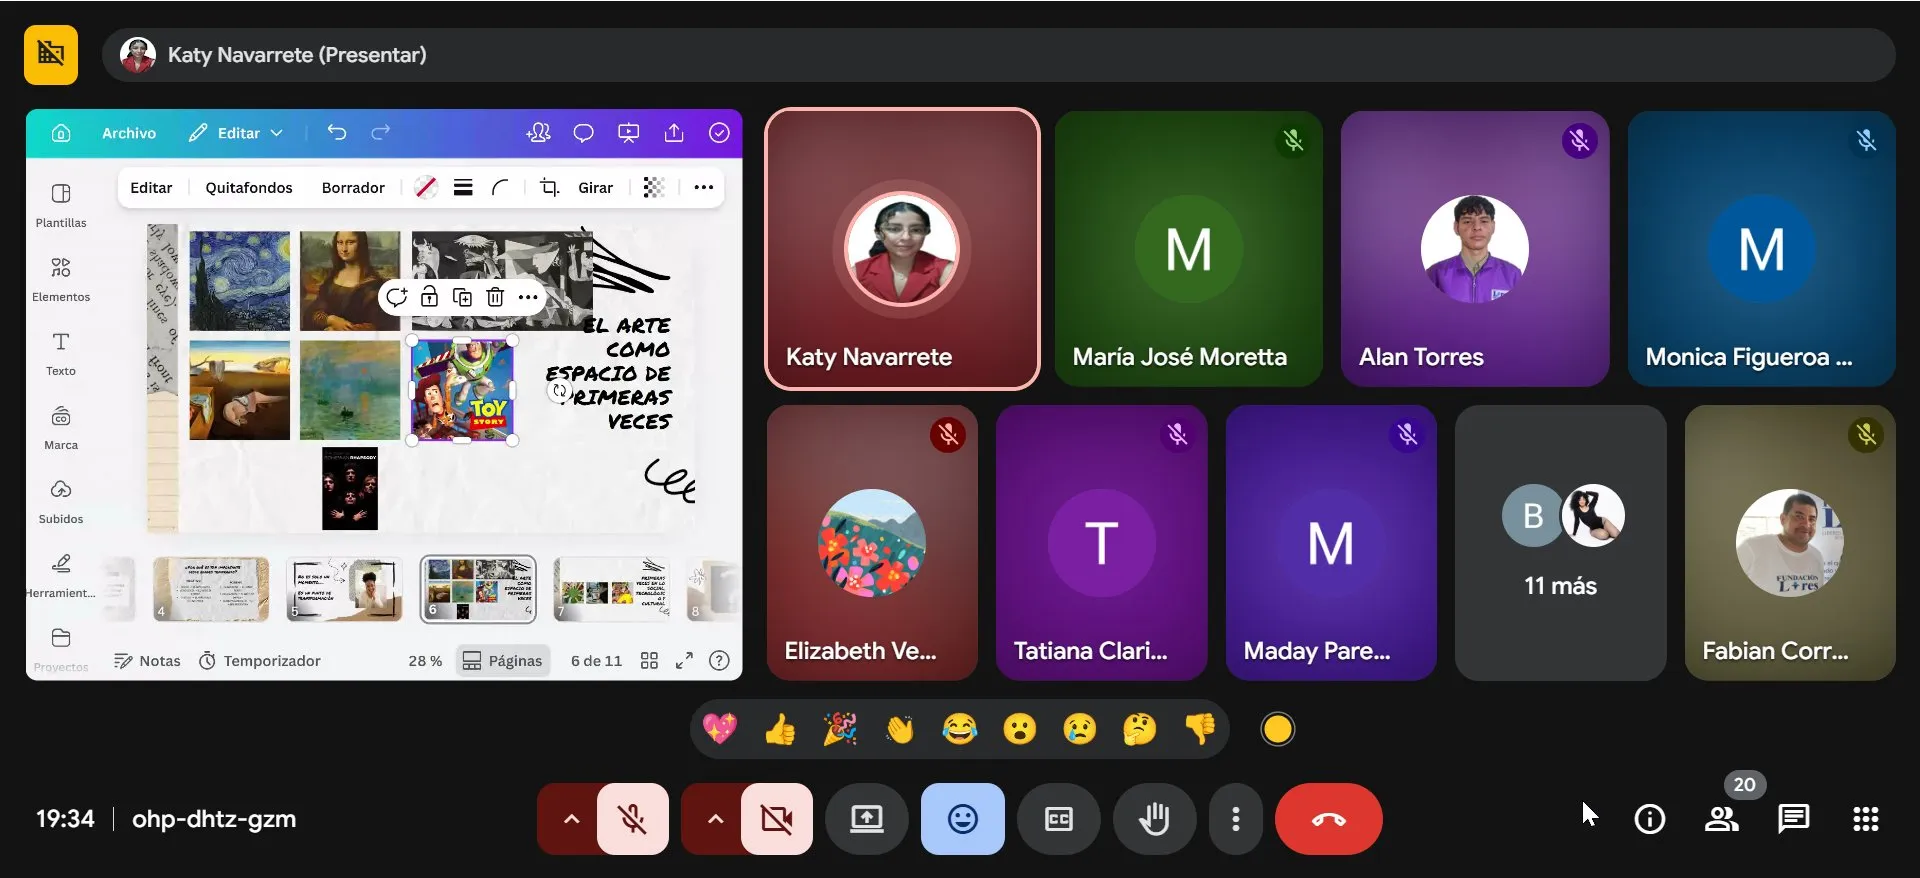Click the raise hand icon
Screen dimensions: 1920x878
(1154, 819)
